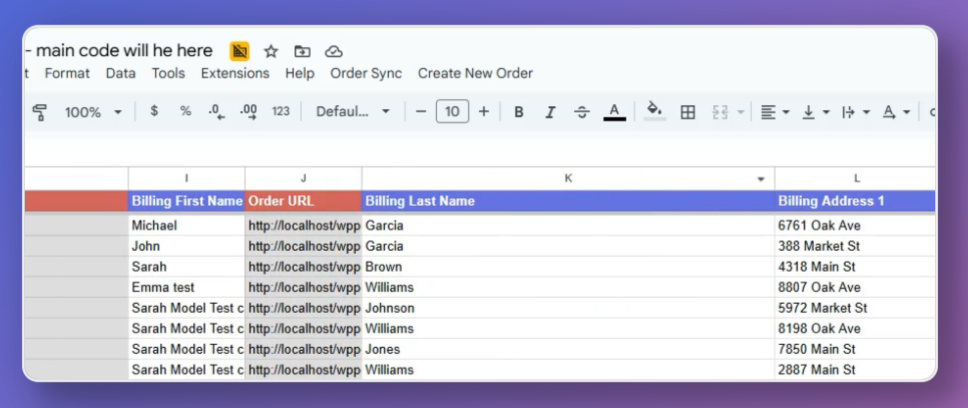Expand the vertical align dropdown arrow
This screenshot has height=408, width=968.
(x=826, y=112)
